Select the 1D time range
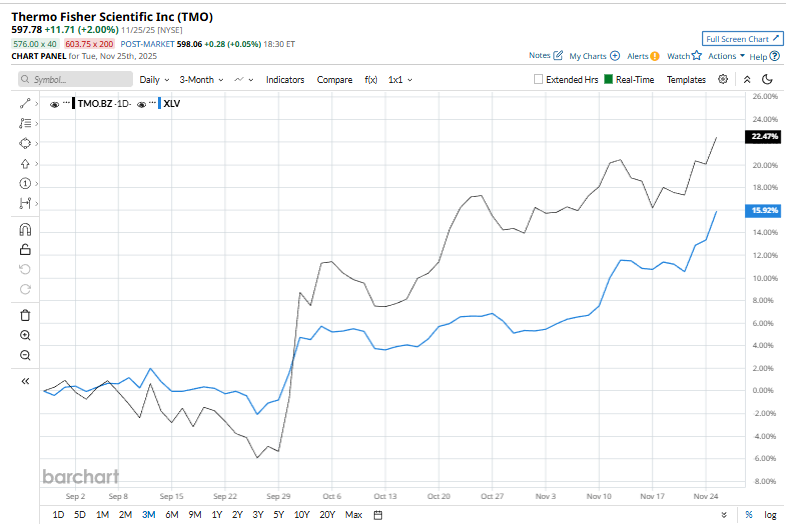This screenshot has width=786, height=527. coord(58,515)
